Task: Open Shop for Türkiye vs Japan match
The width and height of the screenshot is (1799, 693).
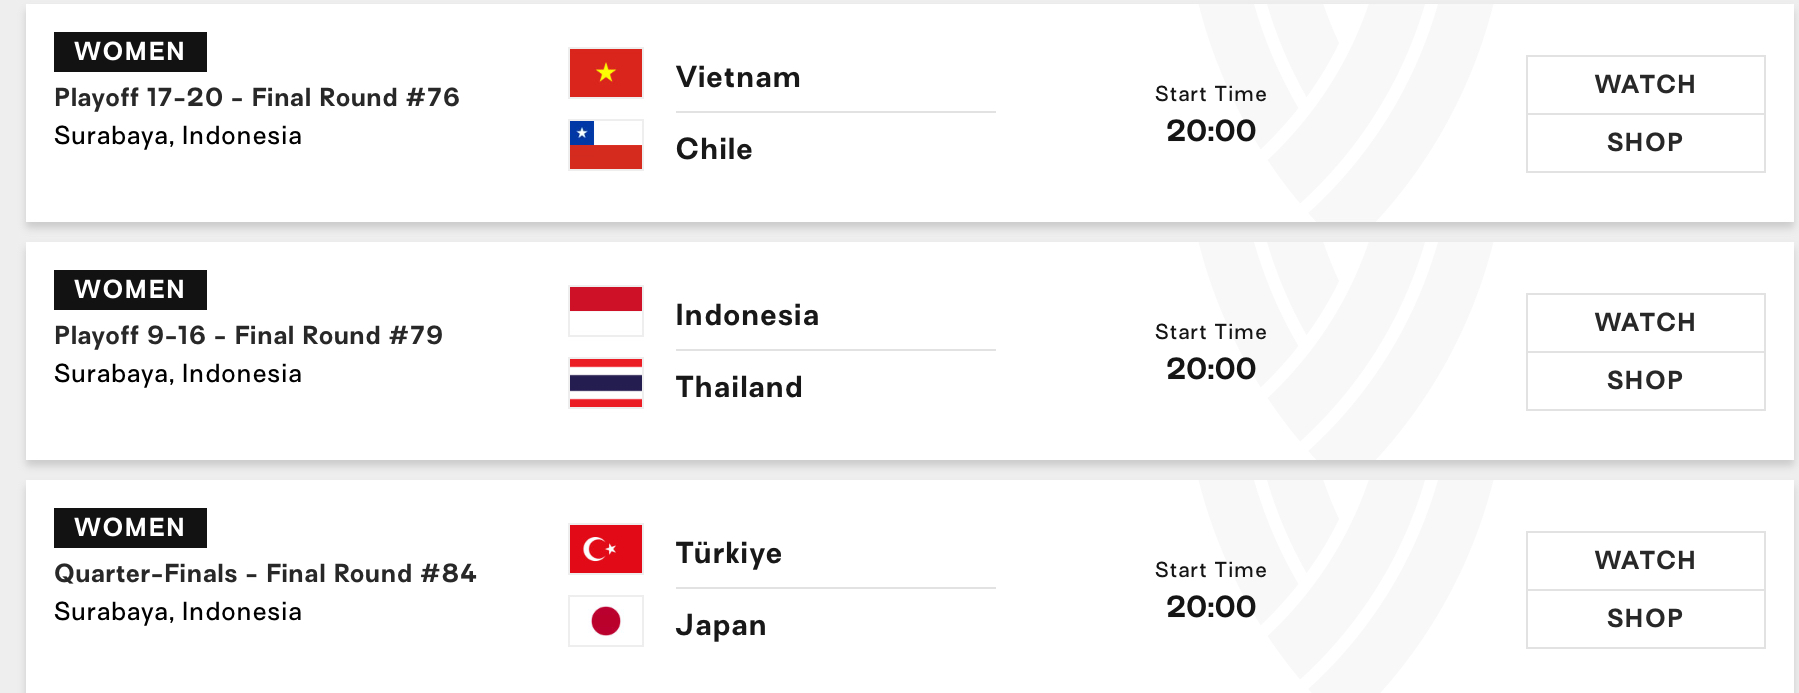Action: pos(1645,619)
